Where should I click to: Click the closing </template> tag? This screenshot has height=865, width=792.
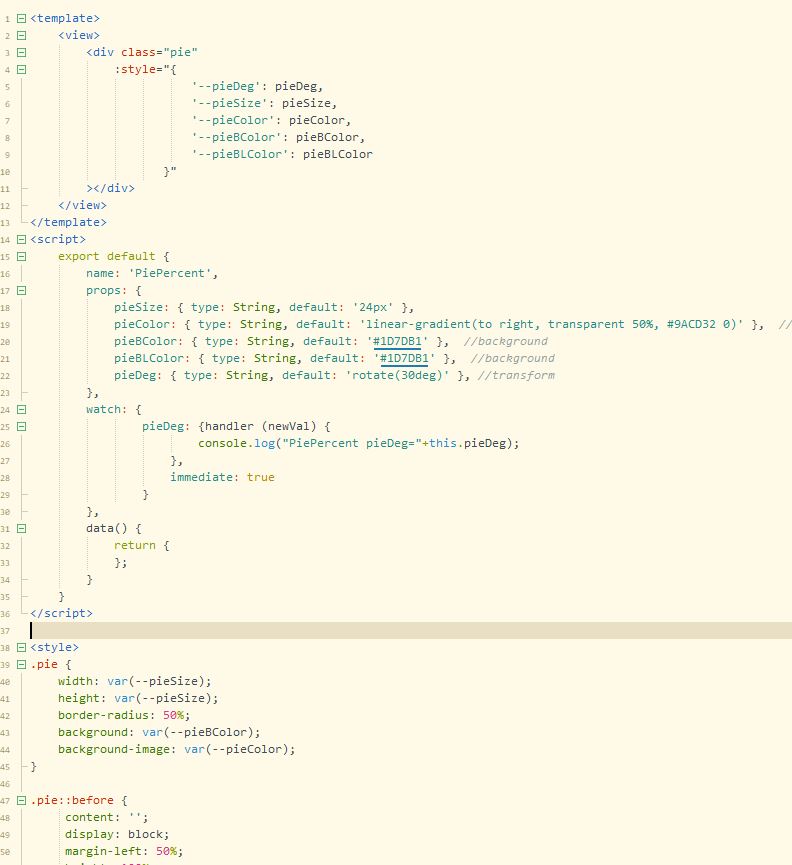(x=68, y=222)
